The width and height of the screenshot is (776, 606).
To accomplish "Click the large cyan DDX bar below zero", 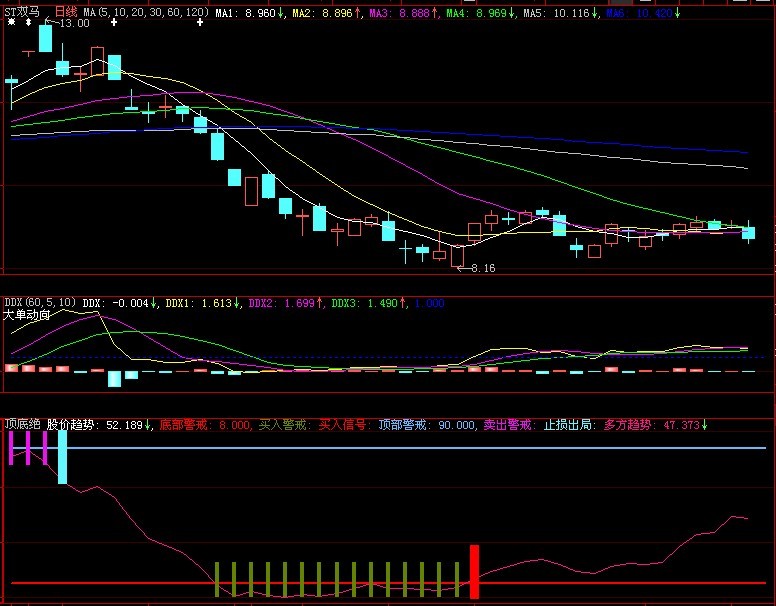I will coord(114,379).
